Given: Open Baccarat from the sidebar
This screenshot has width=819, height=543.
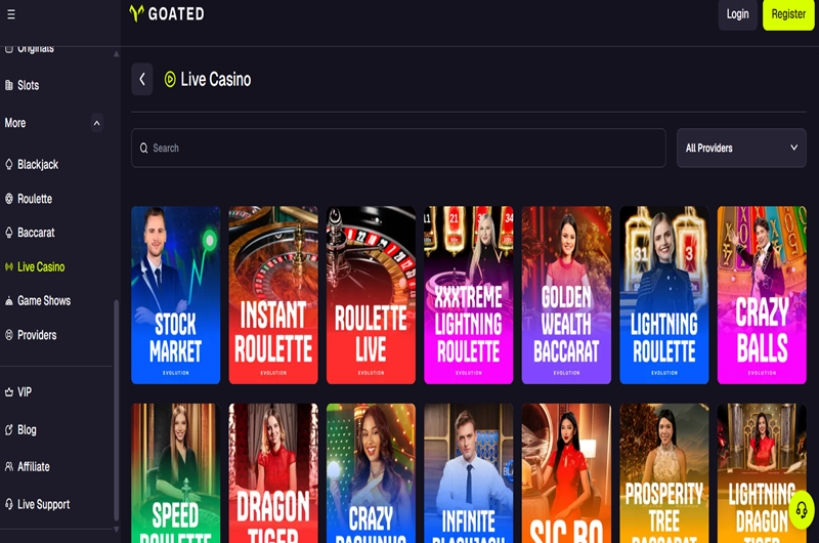Looking at the screenshot, I should point(30,233).
